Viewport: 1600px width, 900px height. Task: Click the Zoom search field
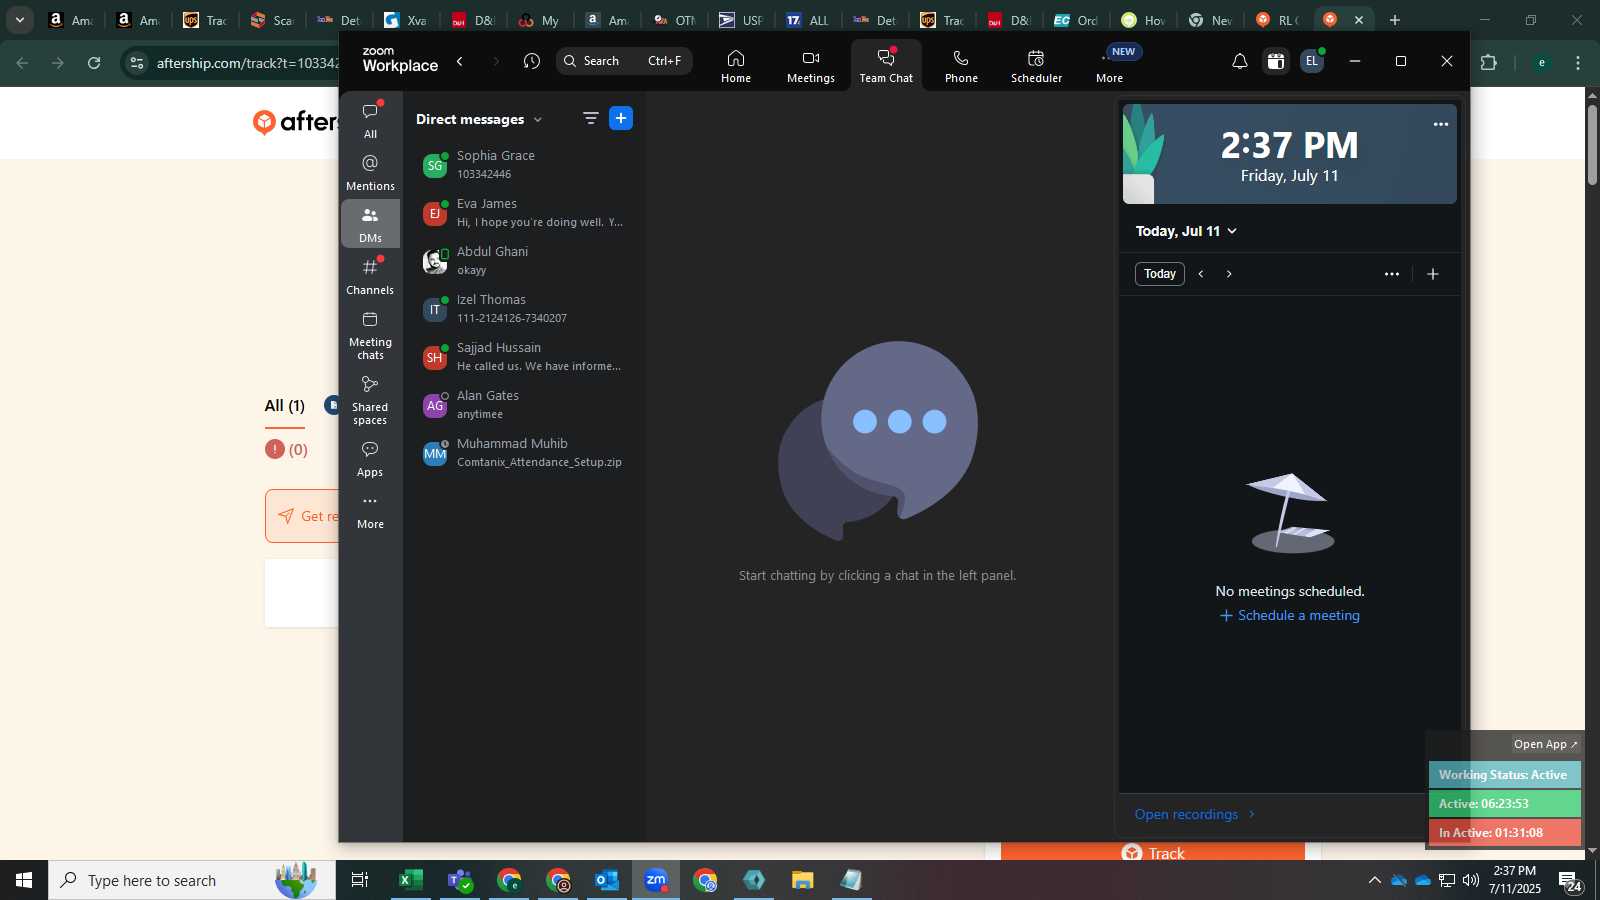coord(624,61)
